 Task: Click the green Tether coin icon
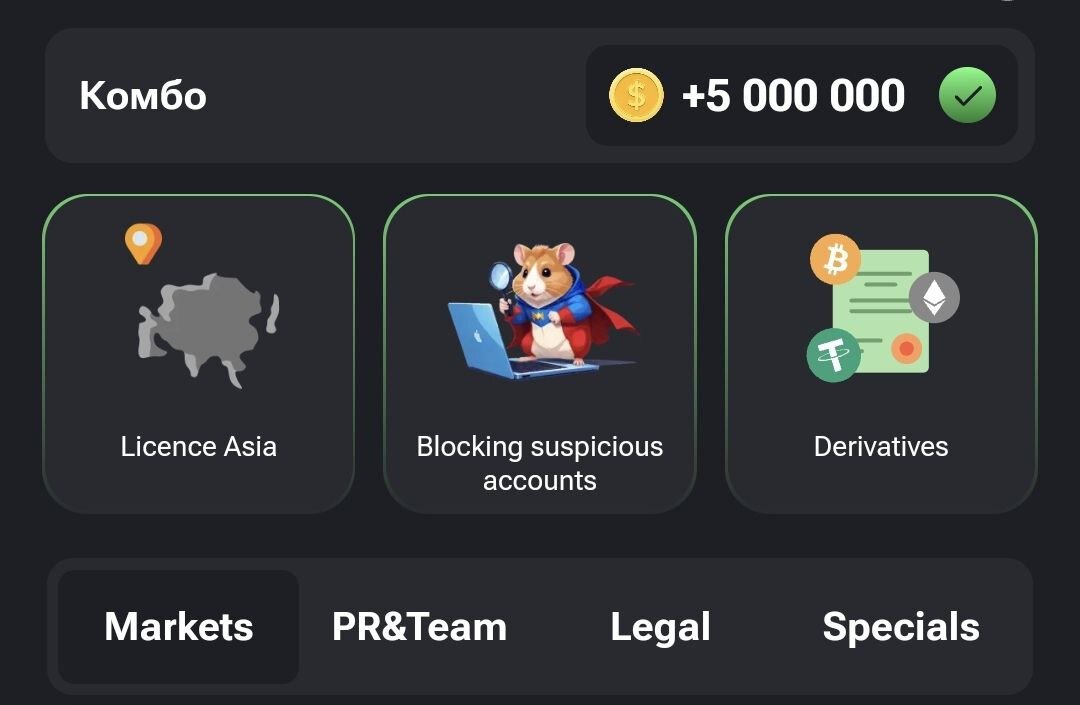click(x=833, y=355)
